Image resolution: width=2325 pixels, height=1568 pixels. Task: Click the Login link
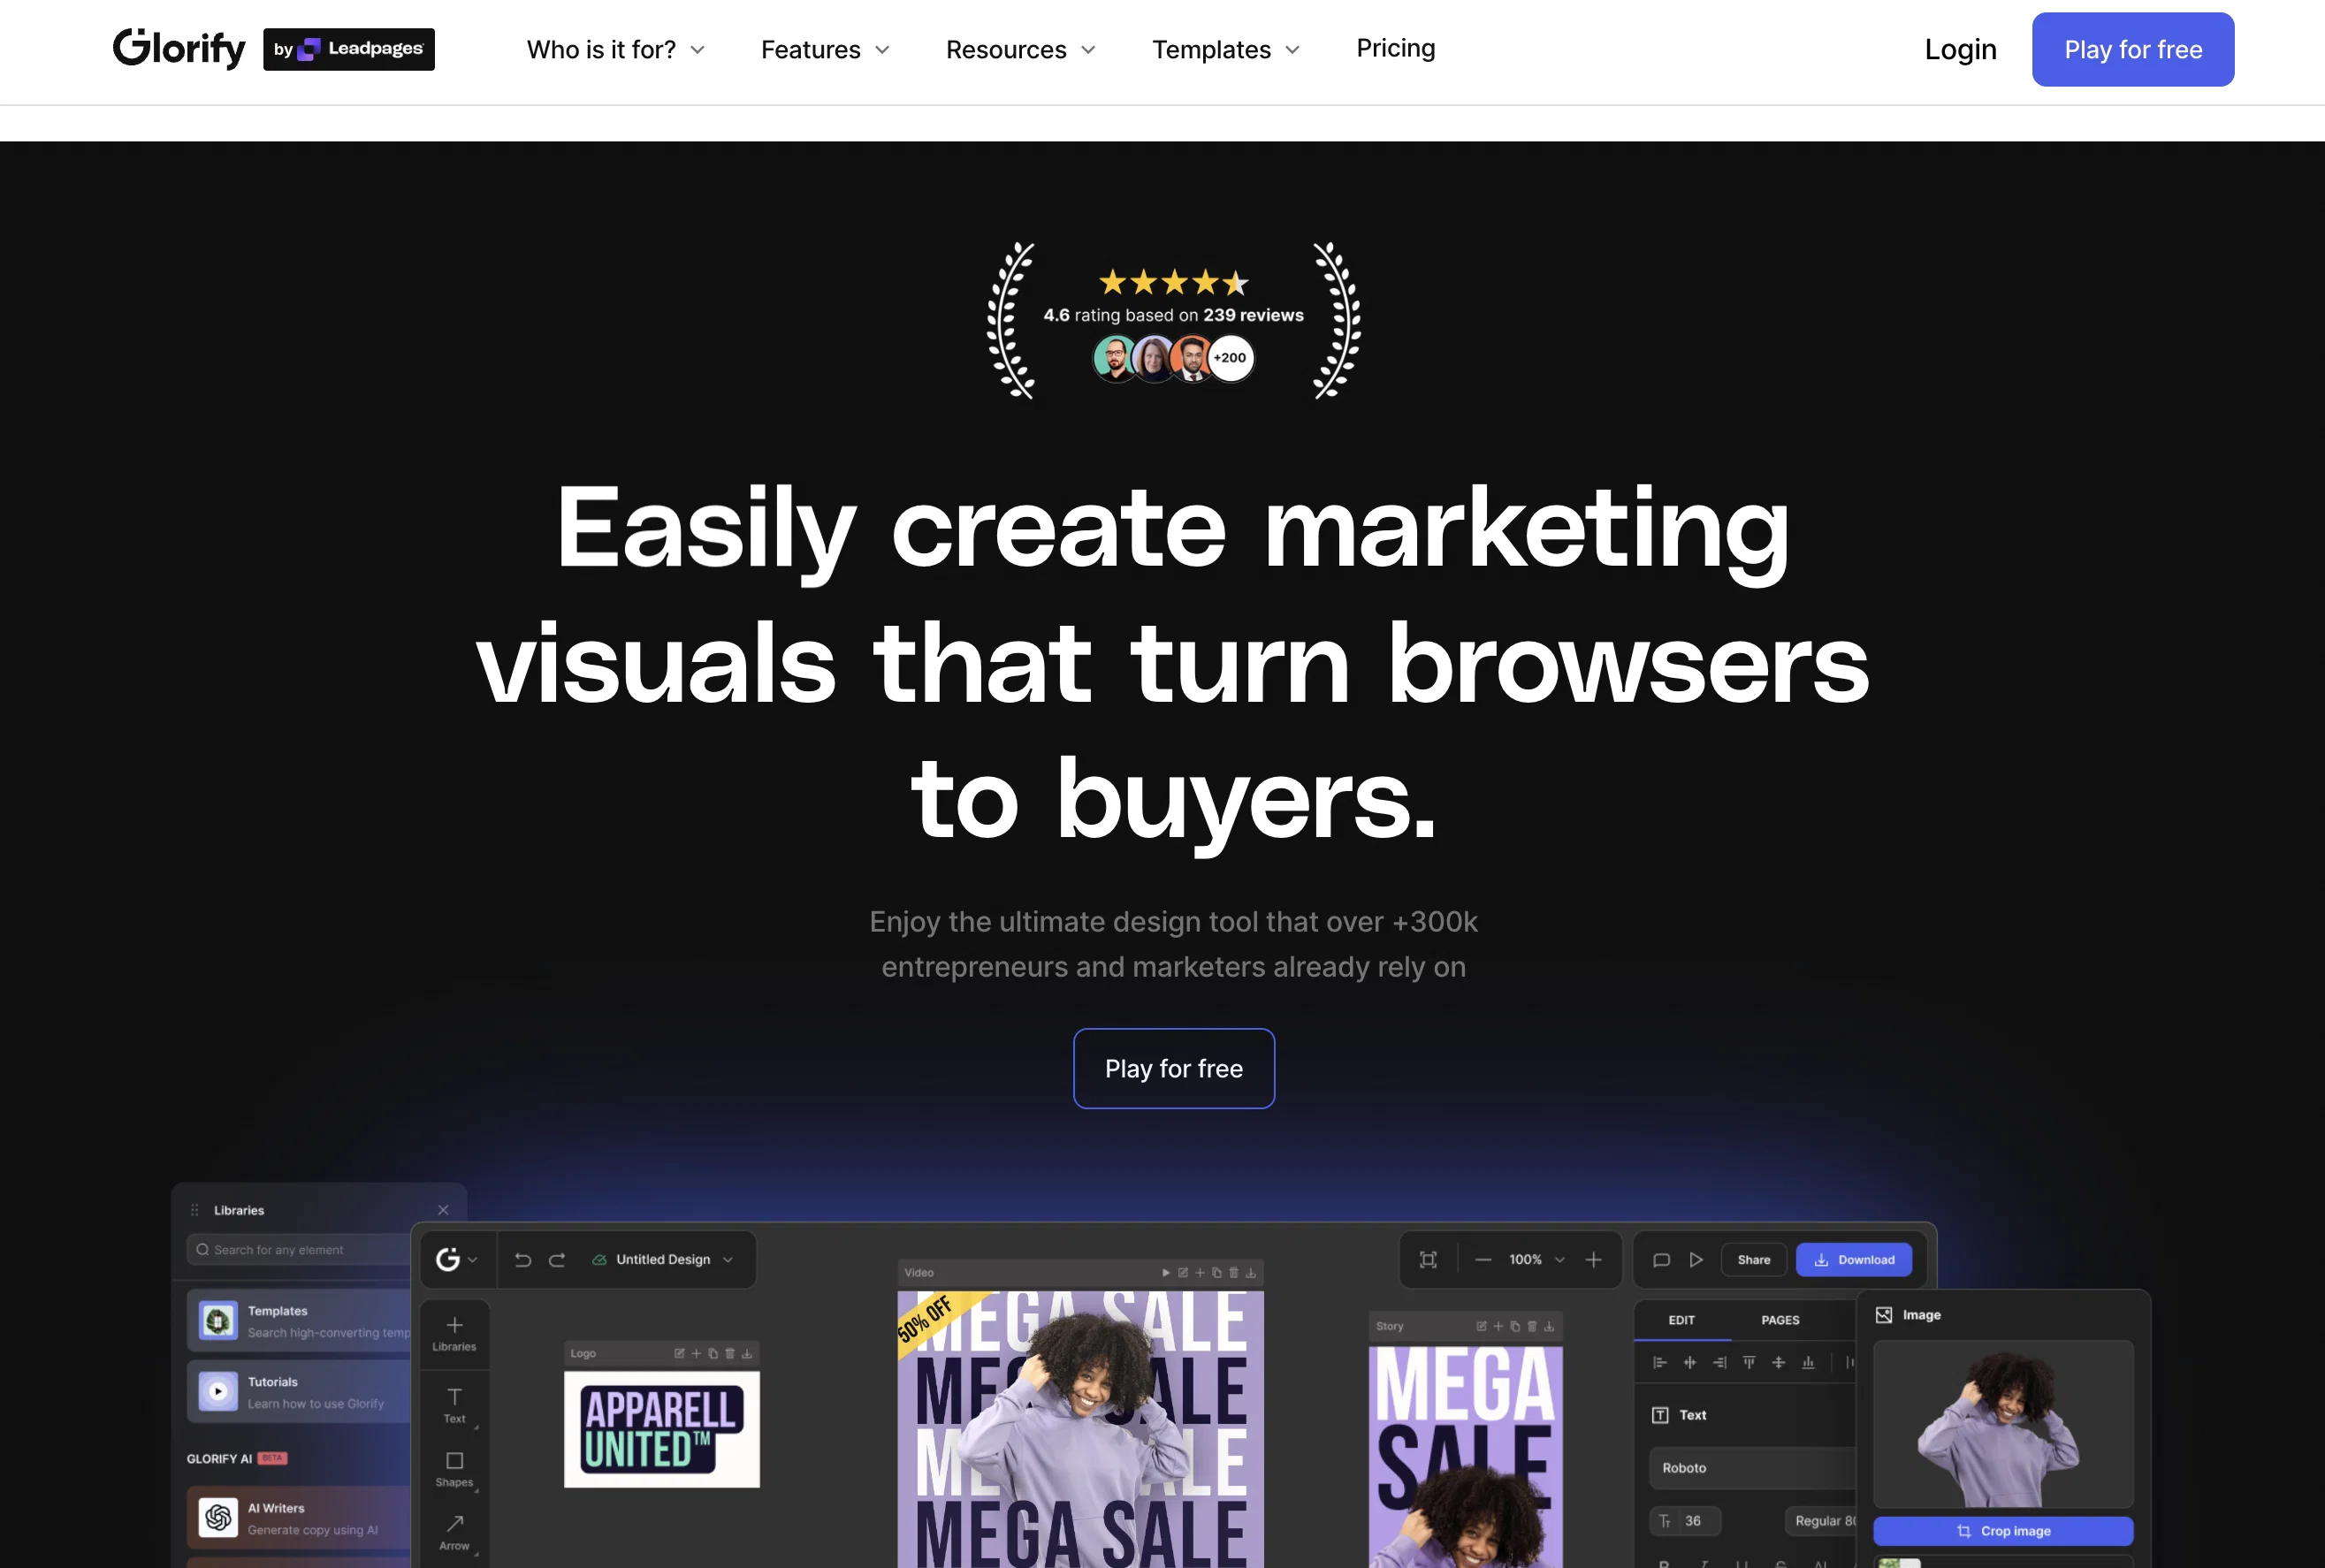click(1960, 49)
